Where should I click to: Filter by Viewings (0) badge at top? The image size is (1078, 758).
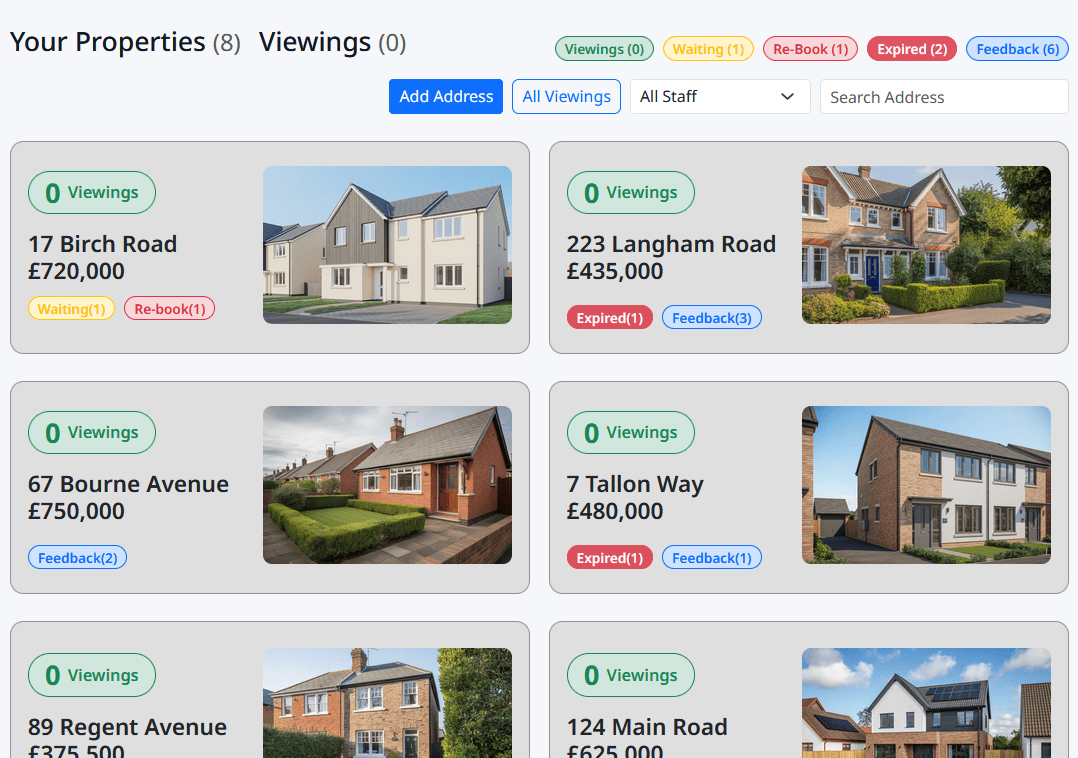click(x=604, y=49)
